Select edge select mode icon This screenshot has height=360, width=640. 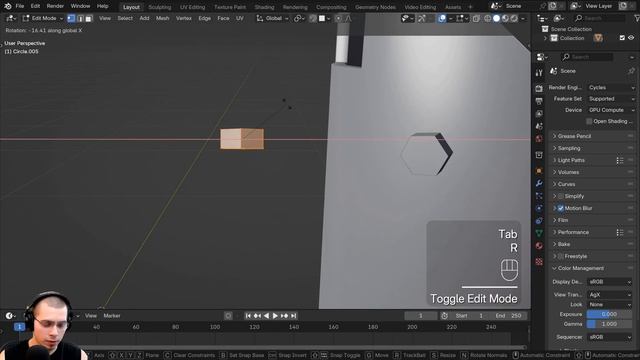click(80, 18)
